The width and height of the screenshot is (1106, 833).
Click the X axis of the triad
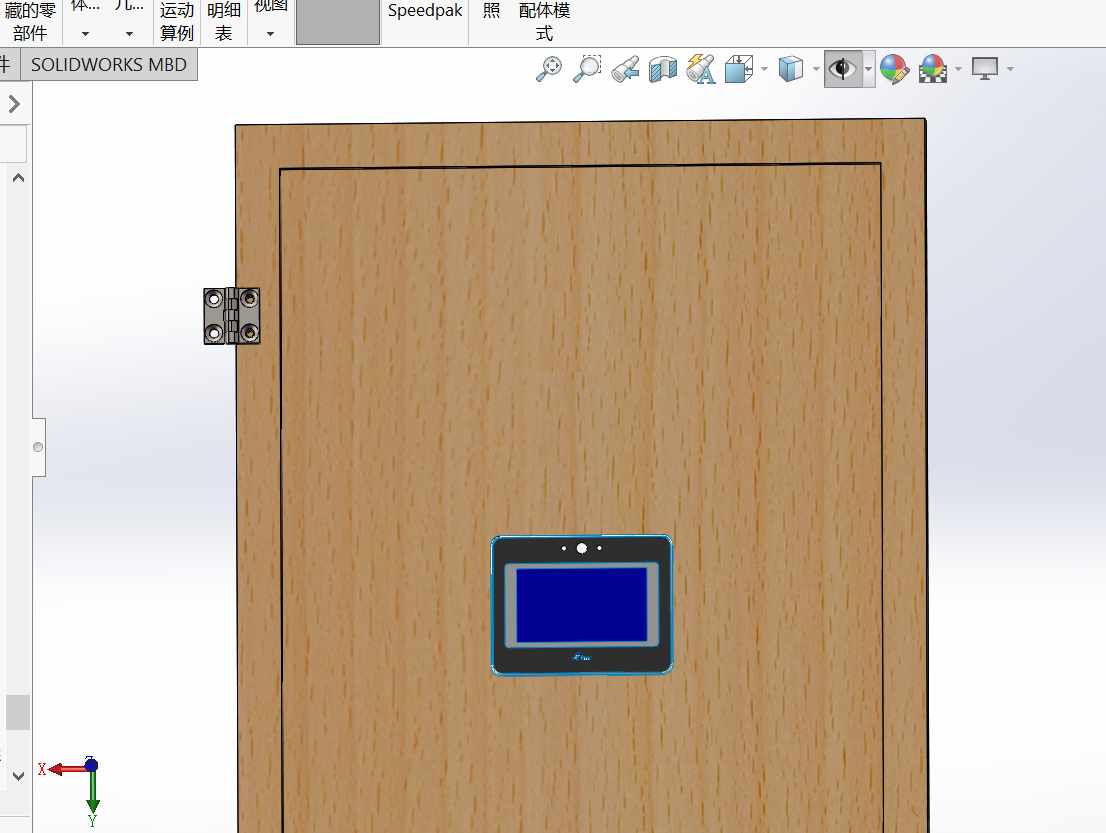[65, 769]
